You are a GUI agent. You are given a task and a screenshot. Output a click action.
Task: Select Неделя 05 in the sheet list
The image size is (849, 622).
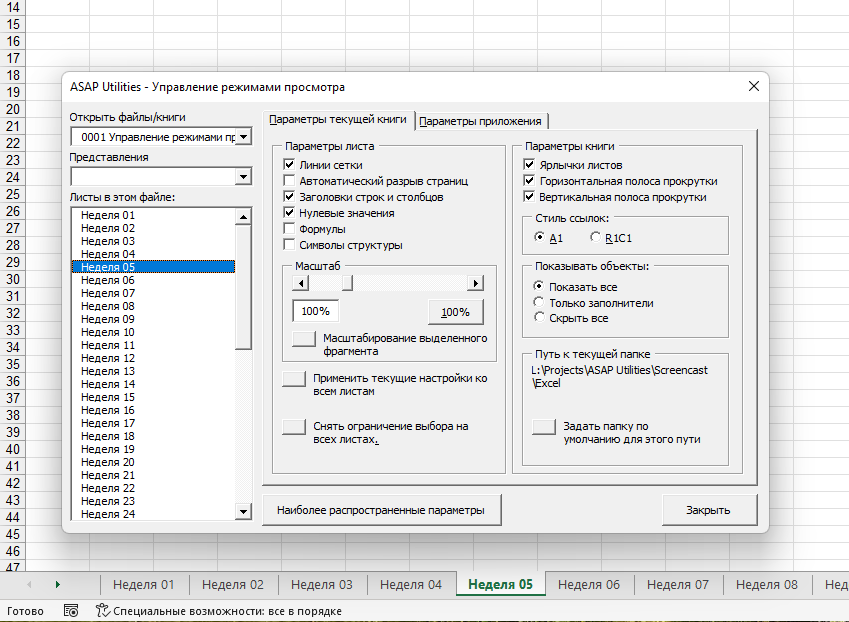pyautogui.click(x=153, y=267)
